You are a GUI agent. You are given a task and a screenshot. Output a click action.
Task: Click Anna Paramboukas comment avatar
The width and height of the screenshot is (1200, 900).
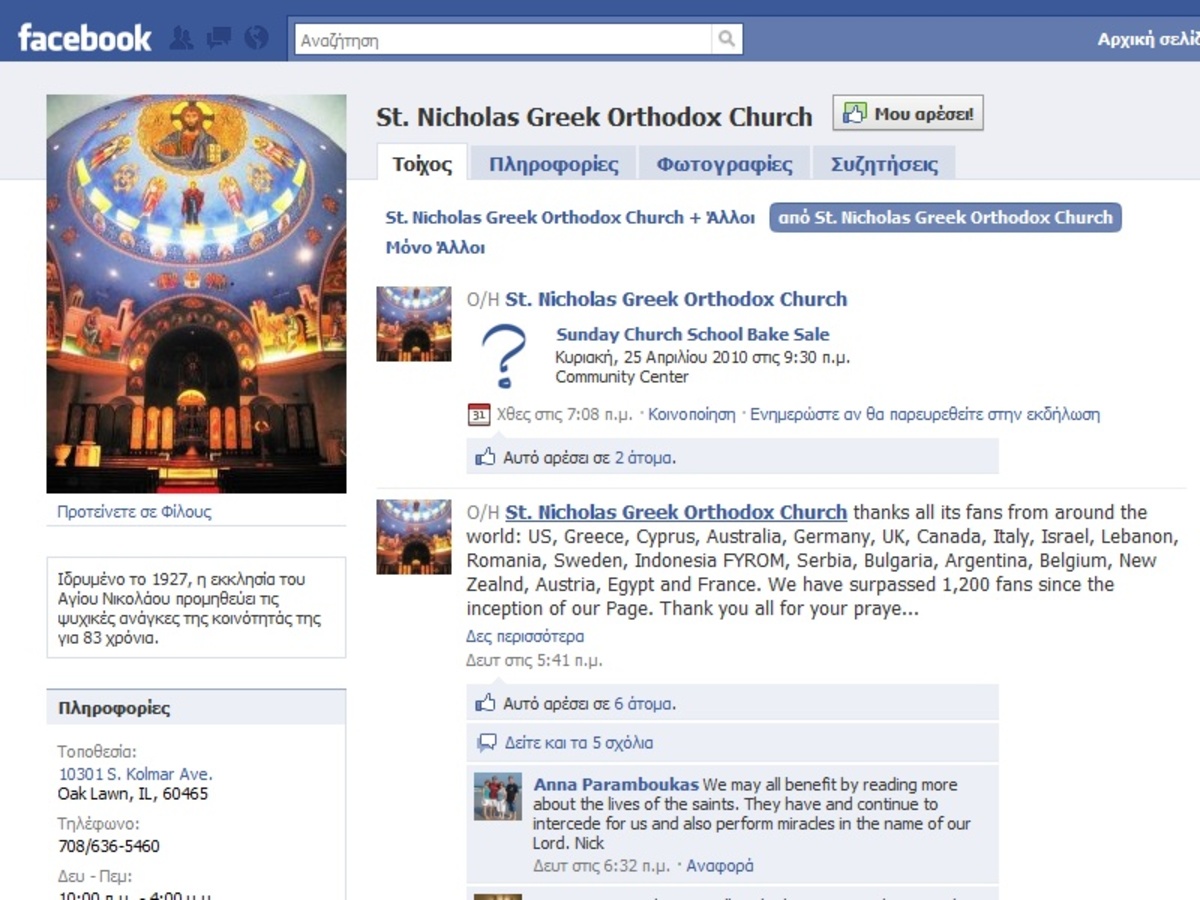tap(497, 797)
